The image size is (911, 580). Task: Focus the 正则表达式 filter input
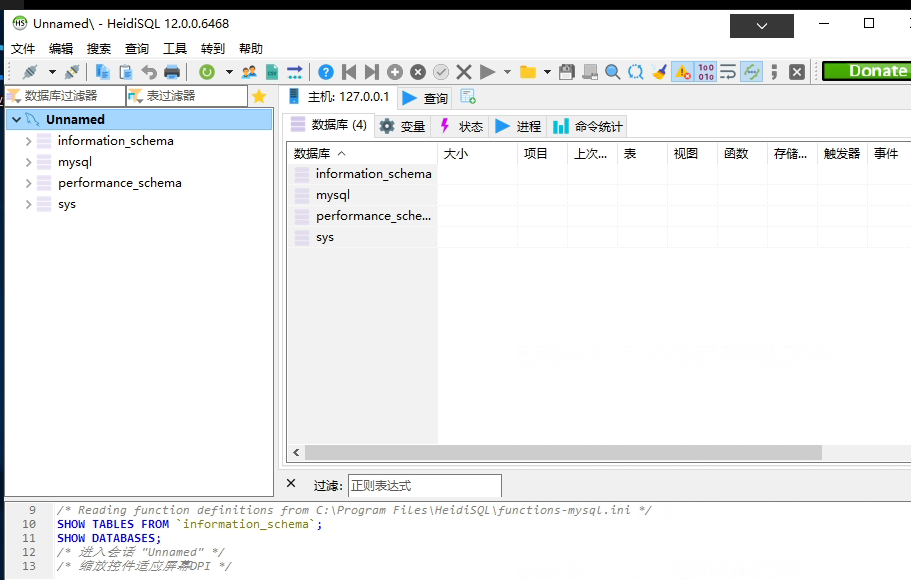coord(425,486)
